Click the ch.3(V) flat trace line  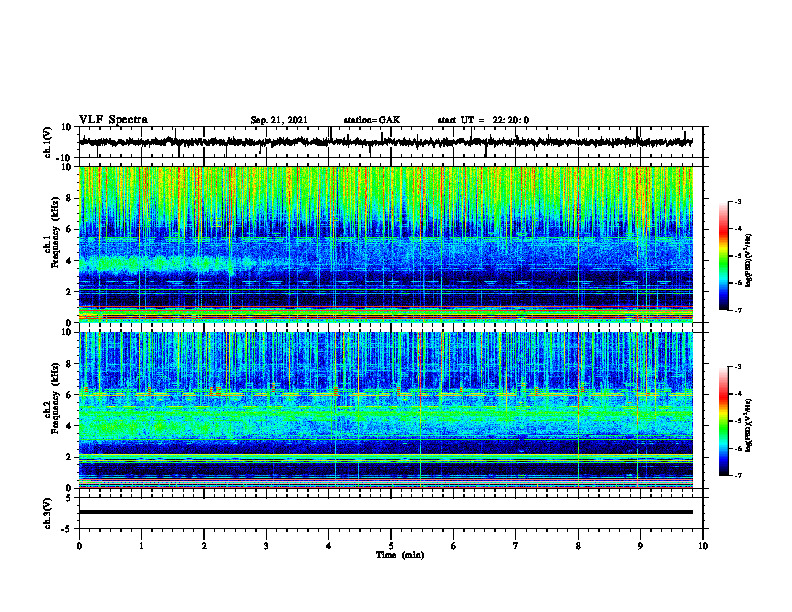[386, 512]
